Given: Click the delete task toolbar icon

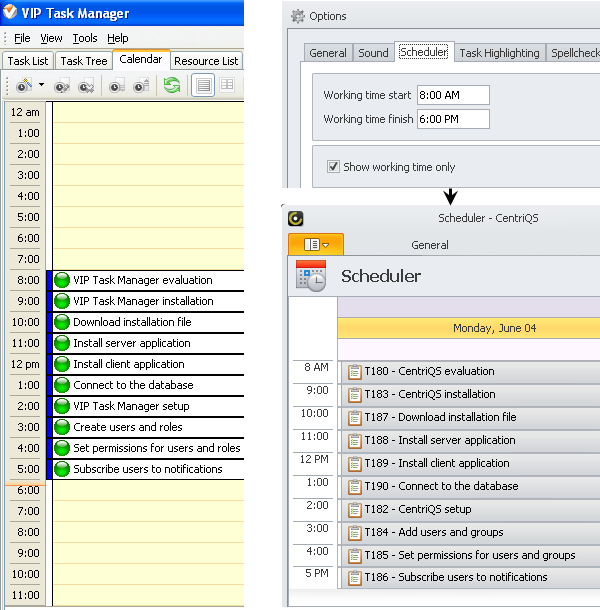Looking at the screenshot, I should pos(85,86).
